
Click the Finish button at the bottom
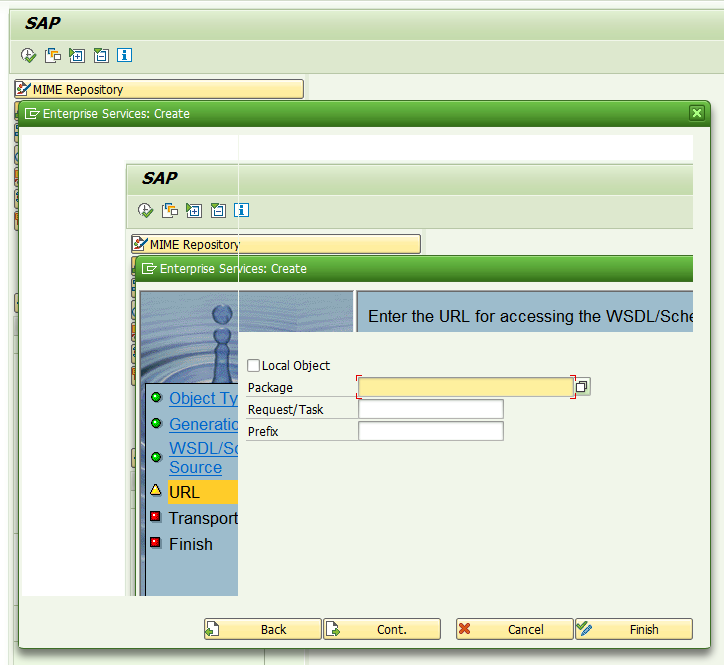pyautogui.click(x=634, y=629)
